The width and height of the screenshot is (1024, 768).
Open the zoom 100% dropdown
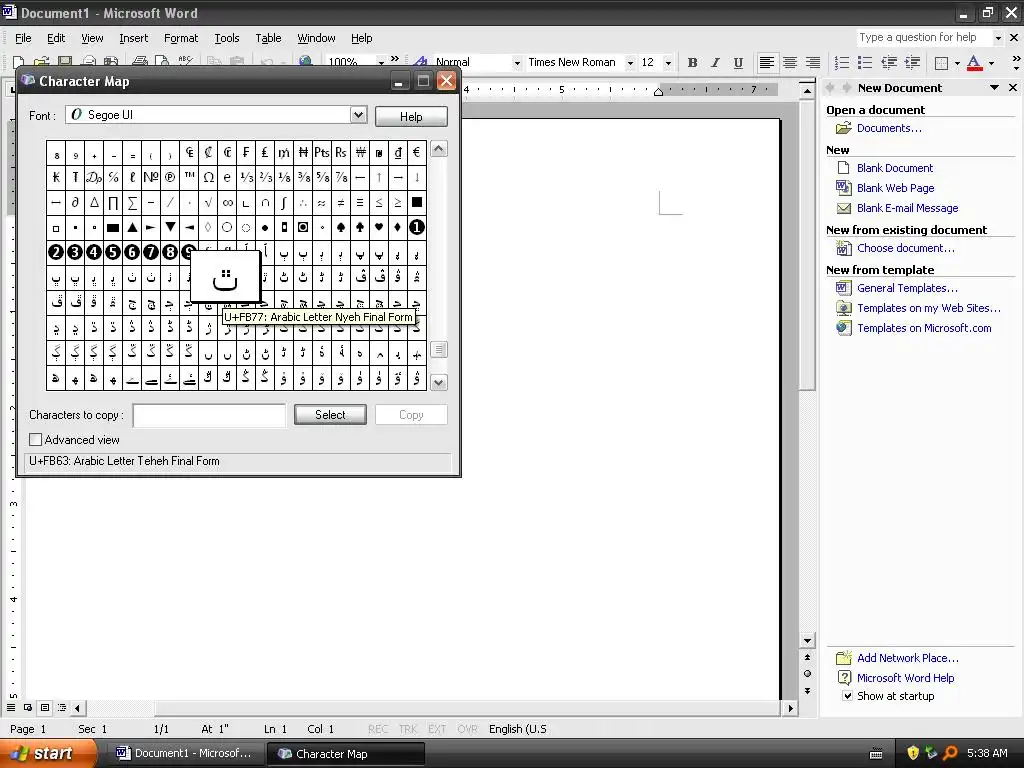tap(381, 63)
